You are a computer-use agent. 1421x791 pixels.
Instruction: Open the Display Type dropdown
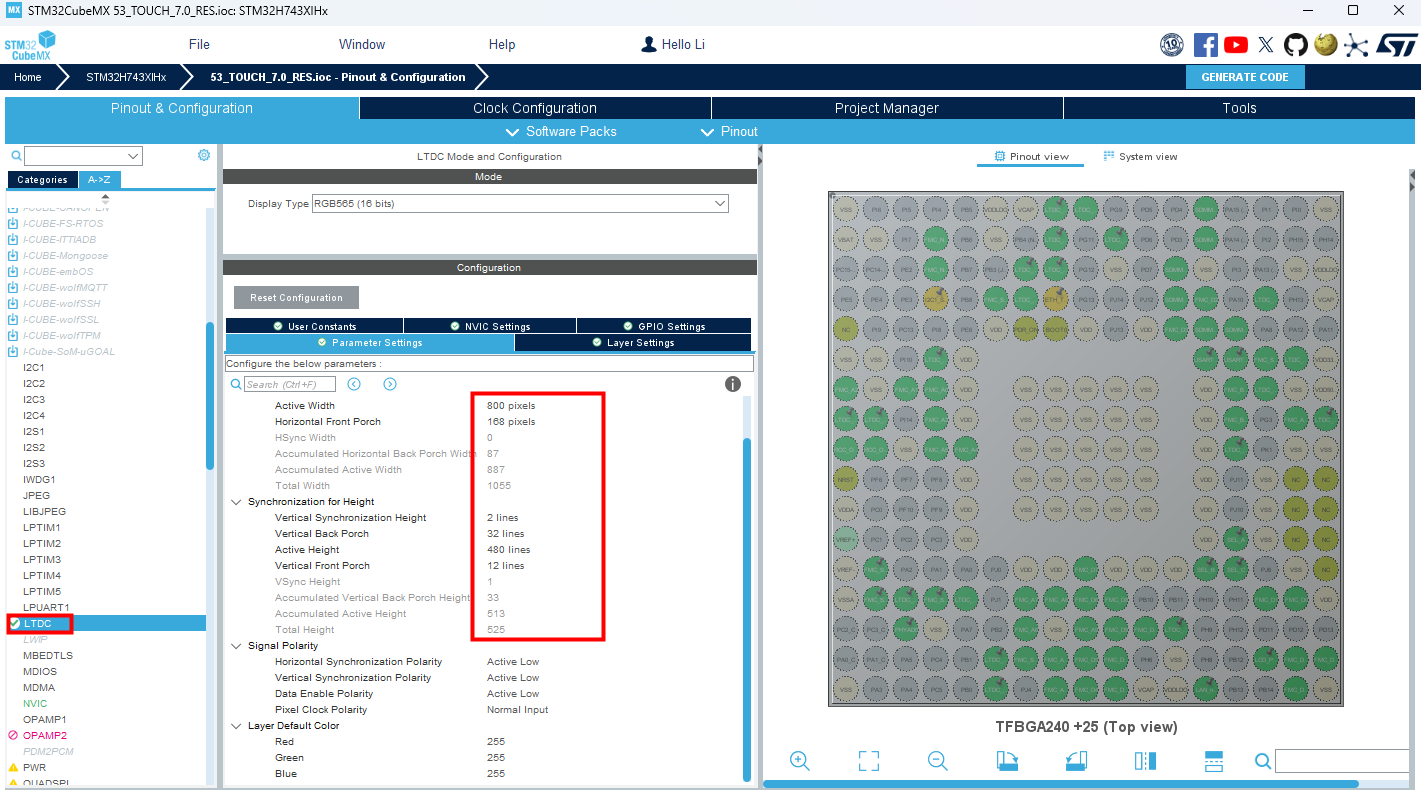[x=520, y=203]
